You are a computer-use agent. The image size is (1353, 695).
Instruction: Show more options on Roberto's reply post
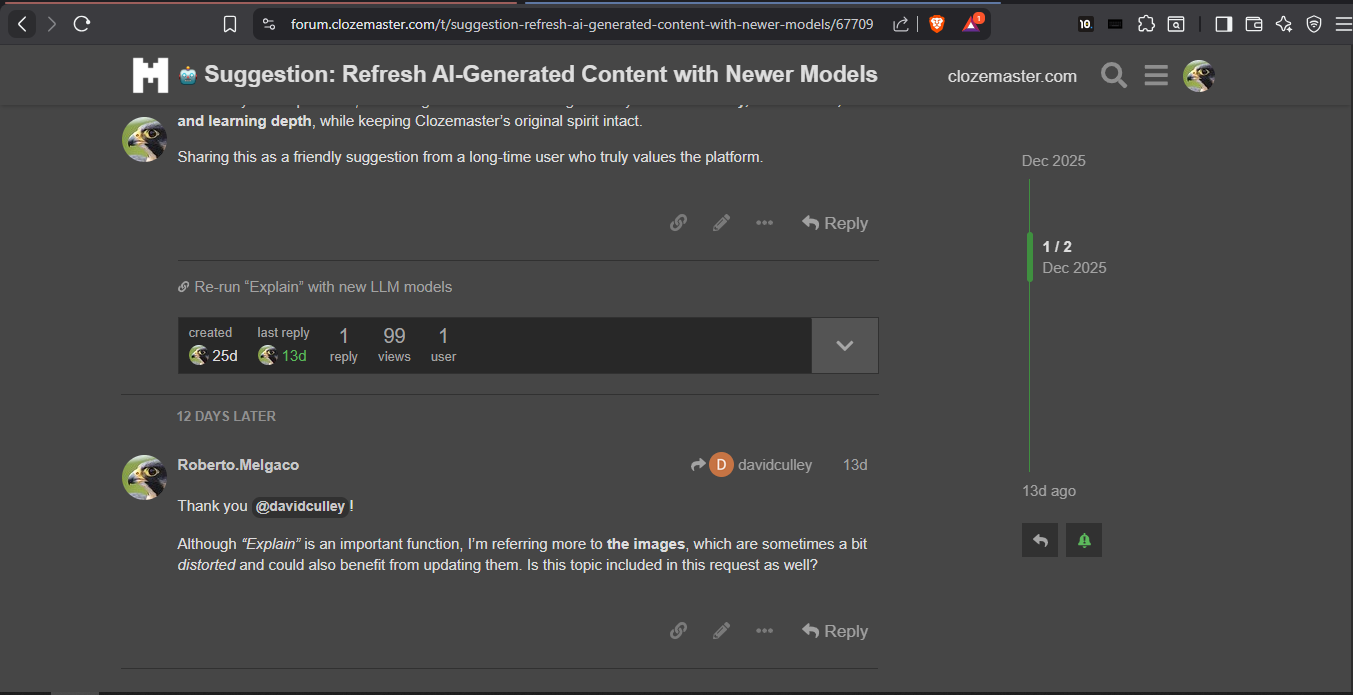tap(764, 631)
